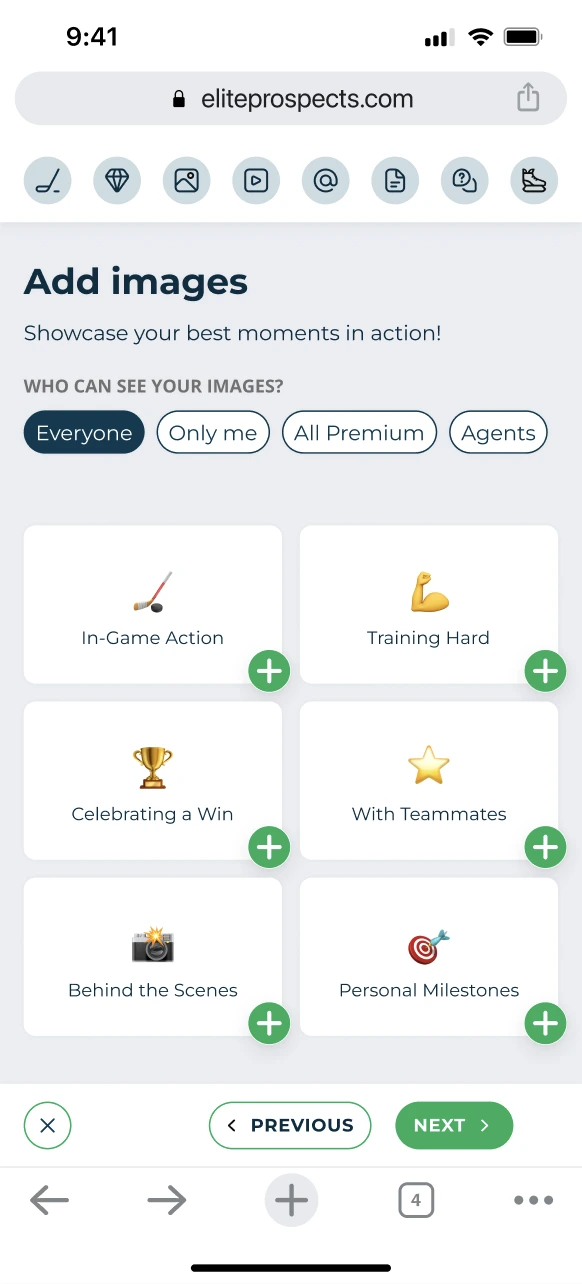The width and height of the screenshot is (582, 1284).
Task: Open the browser tabs counter
Action: pos(416,1199)
